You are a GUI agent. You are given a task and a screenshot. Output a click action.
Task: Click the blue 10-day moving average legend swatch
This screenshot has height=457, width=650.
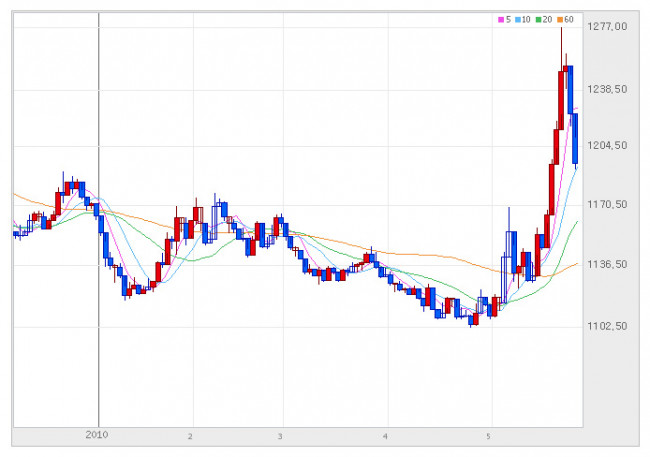pyautogui.click(x=518, y=19)
